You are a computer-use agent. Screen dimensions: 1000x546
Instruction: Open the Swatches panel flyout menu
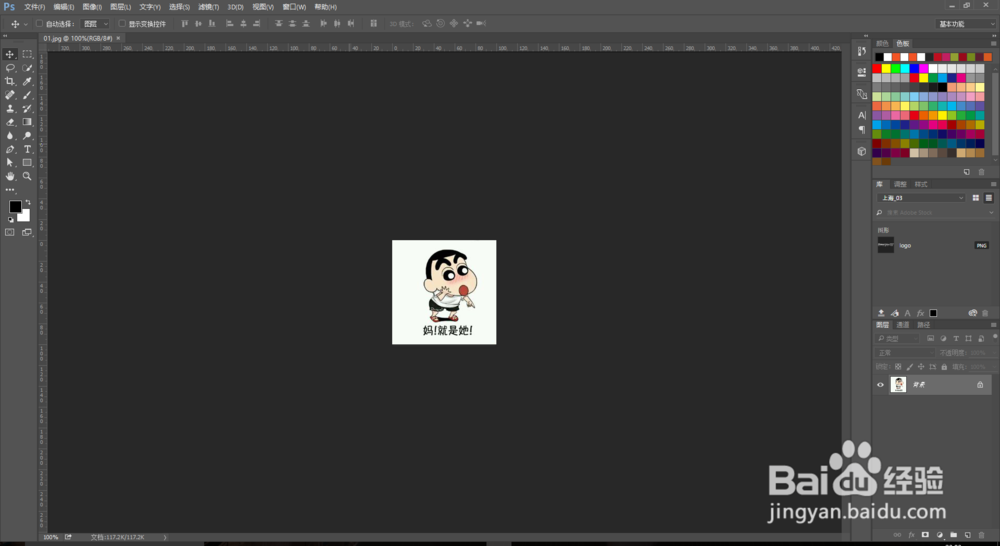click(x=993, y=43)
